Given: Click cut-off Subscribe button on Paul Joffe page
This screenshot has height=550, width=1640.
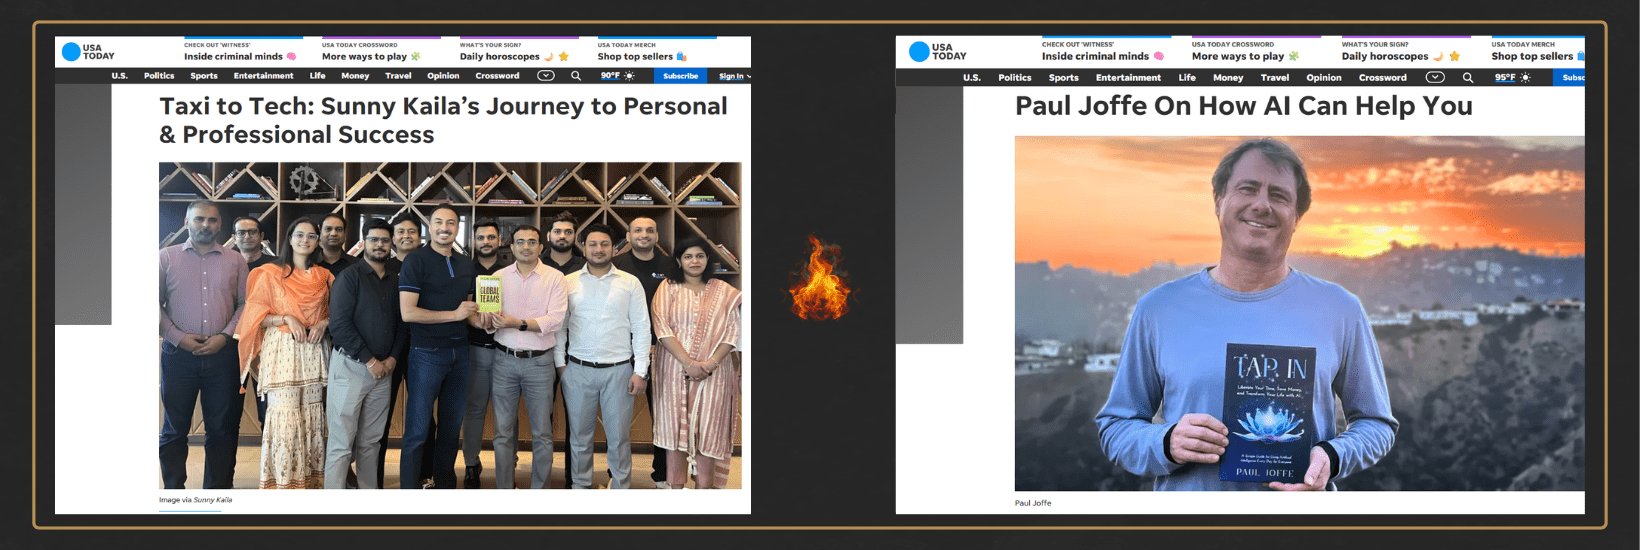Looking at the screenshot, I should [x=1569, y=77].
